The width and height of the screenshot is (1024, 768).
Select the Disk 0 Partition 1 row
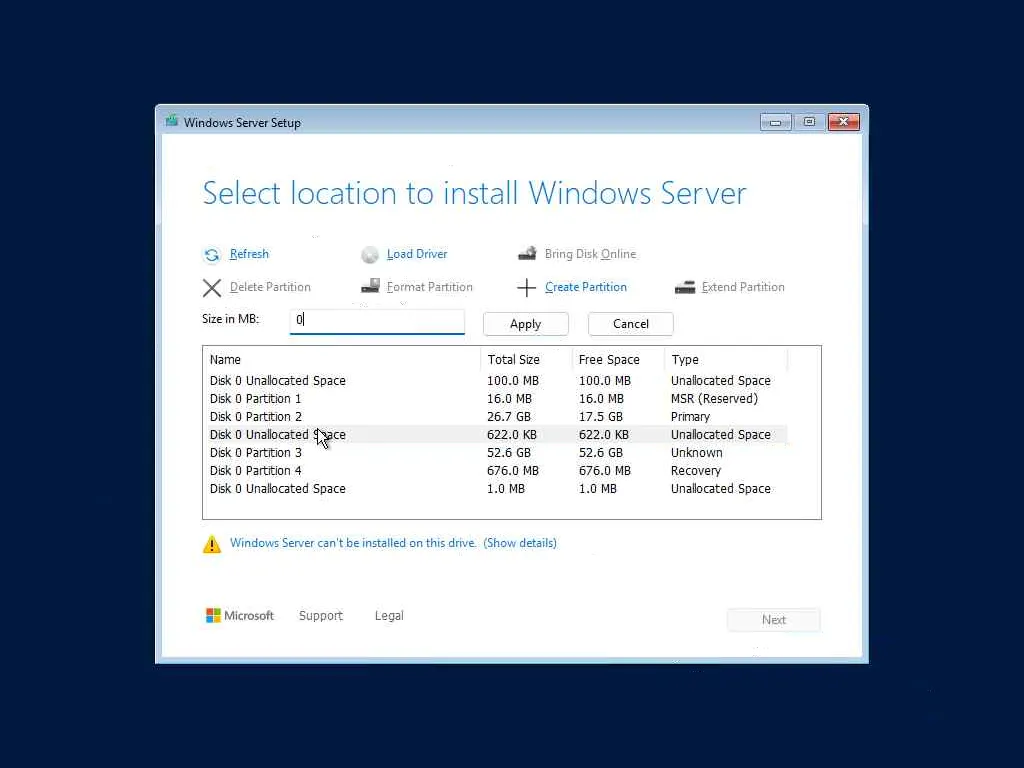tap(498, 398)
